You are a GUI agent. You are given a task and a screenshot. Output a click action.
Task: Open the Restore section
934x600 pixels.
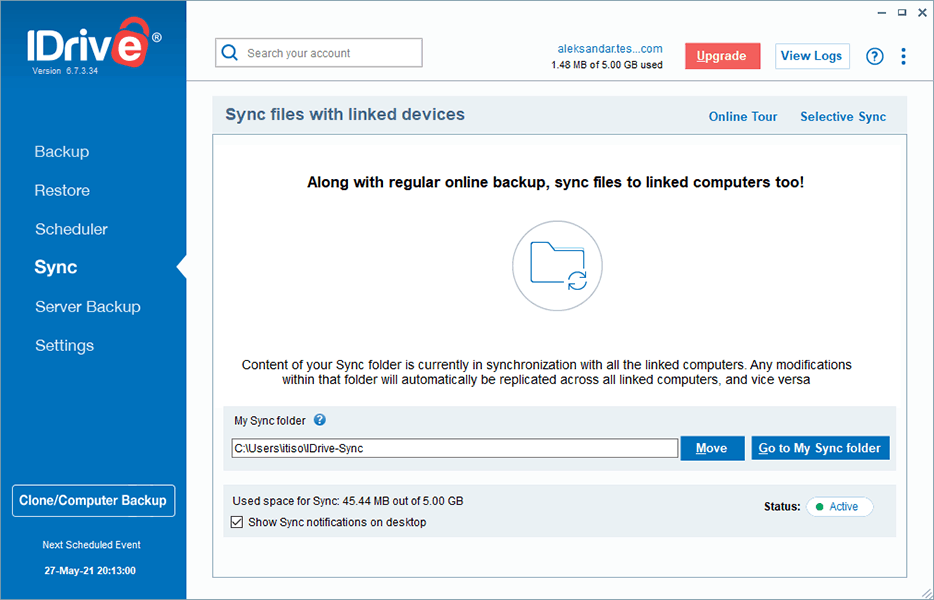(x=62, y=190)
